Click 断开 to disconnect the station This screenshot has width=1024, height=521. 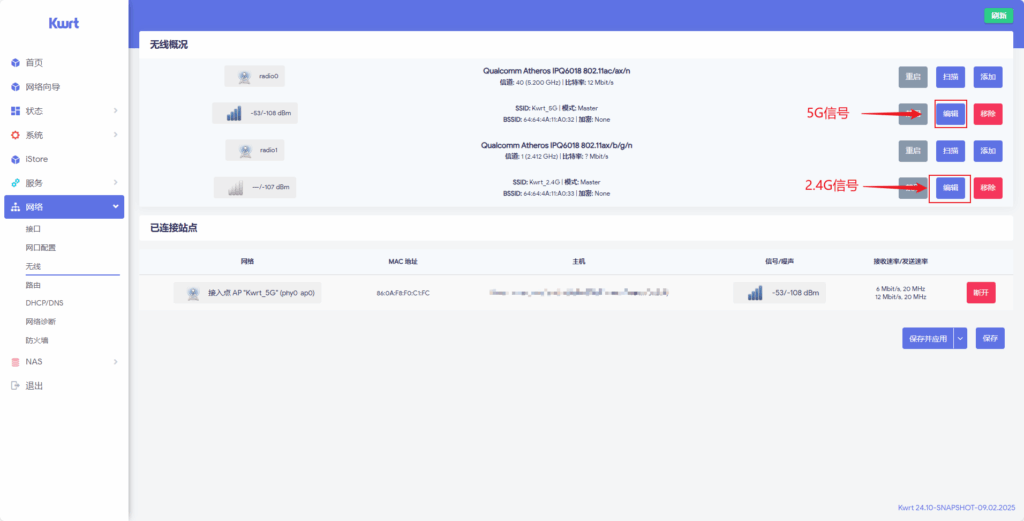click(x=981, y=293)
